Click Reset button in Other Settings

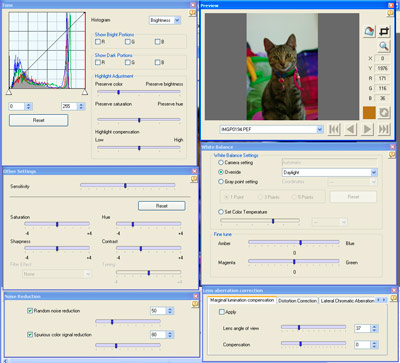[162, 206]
